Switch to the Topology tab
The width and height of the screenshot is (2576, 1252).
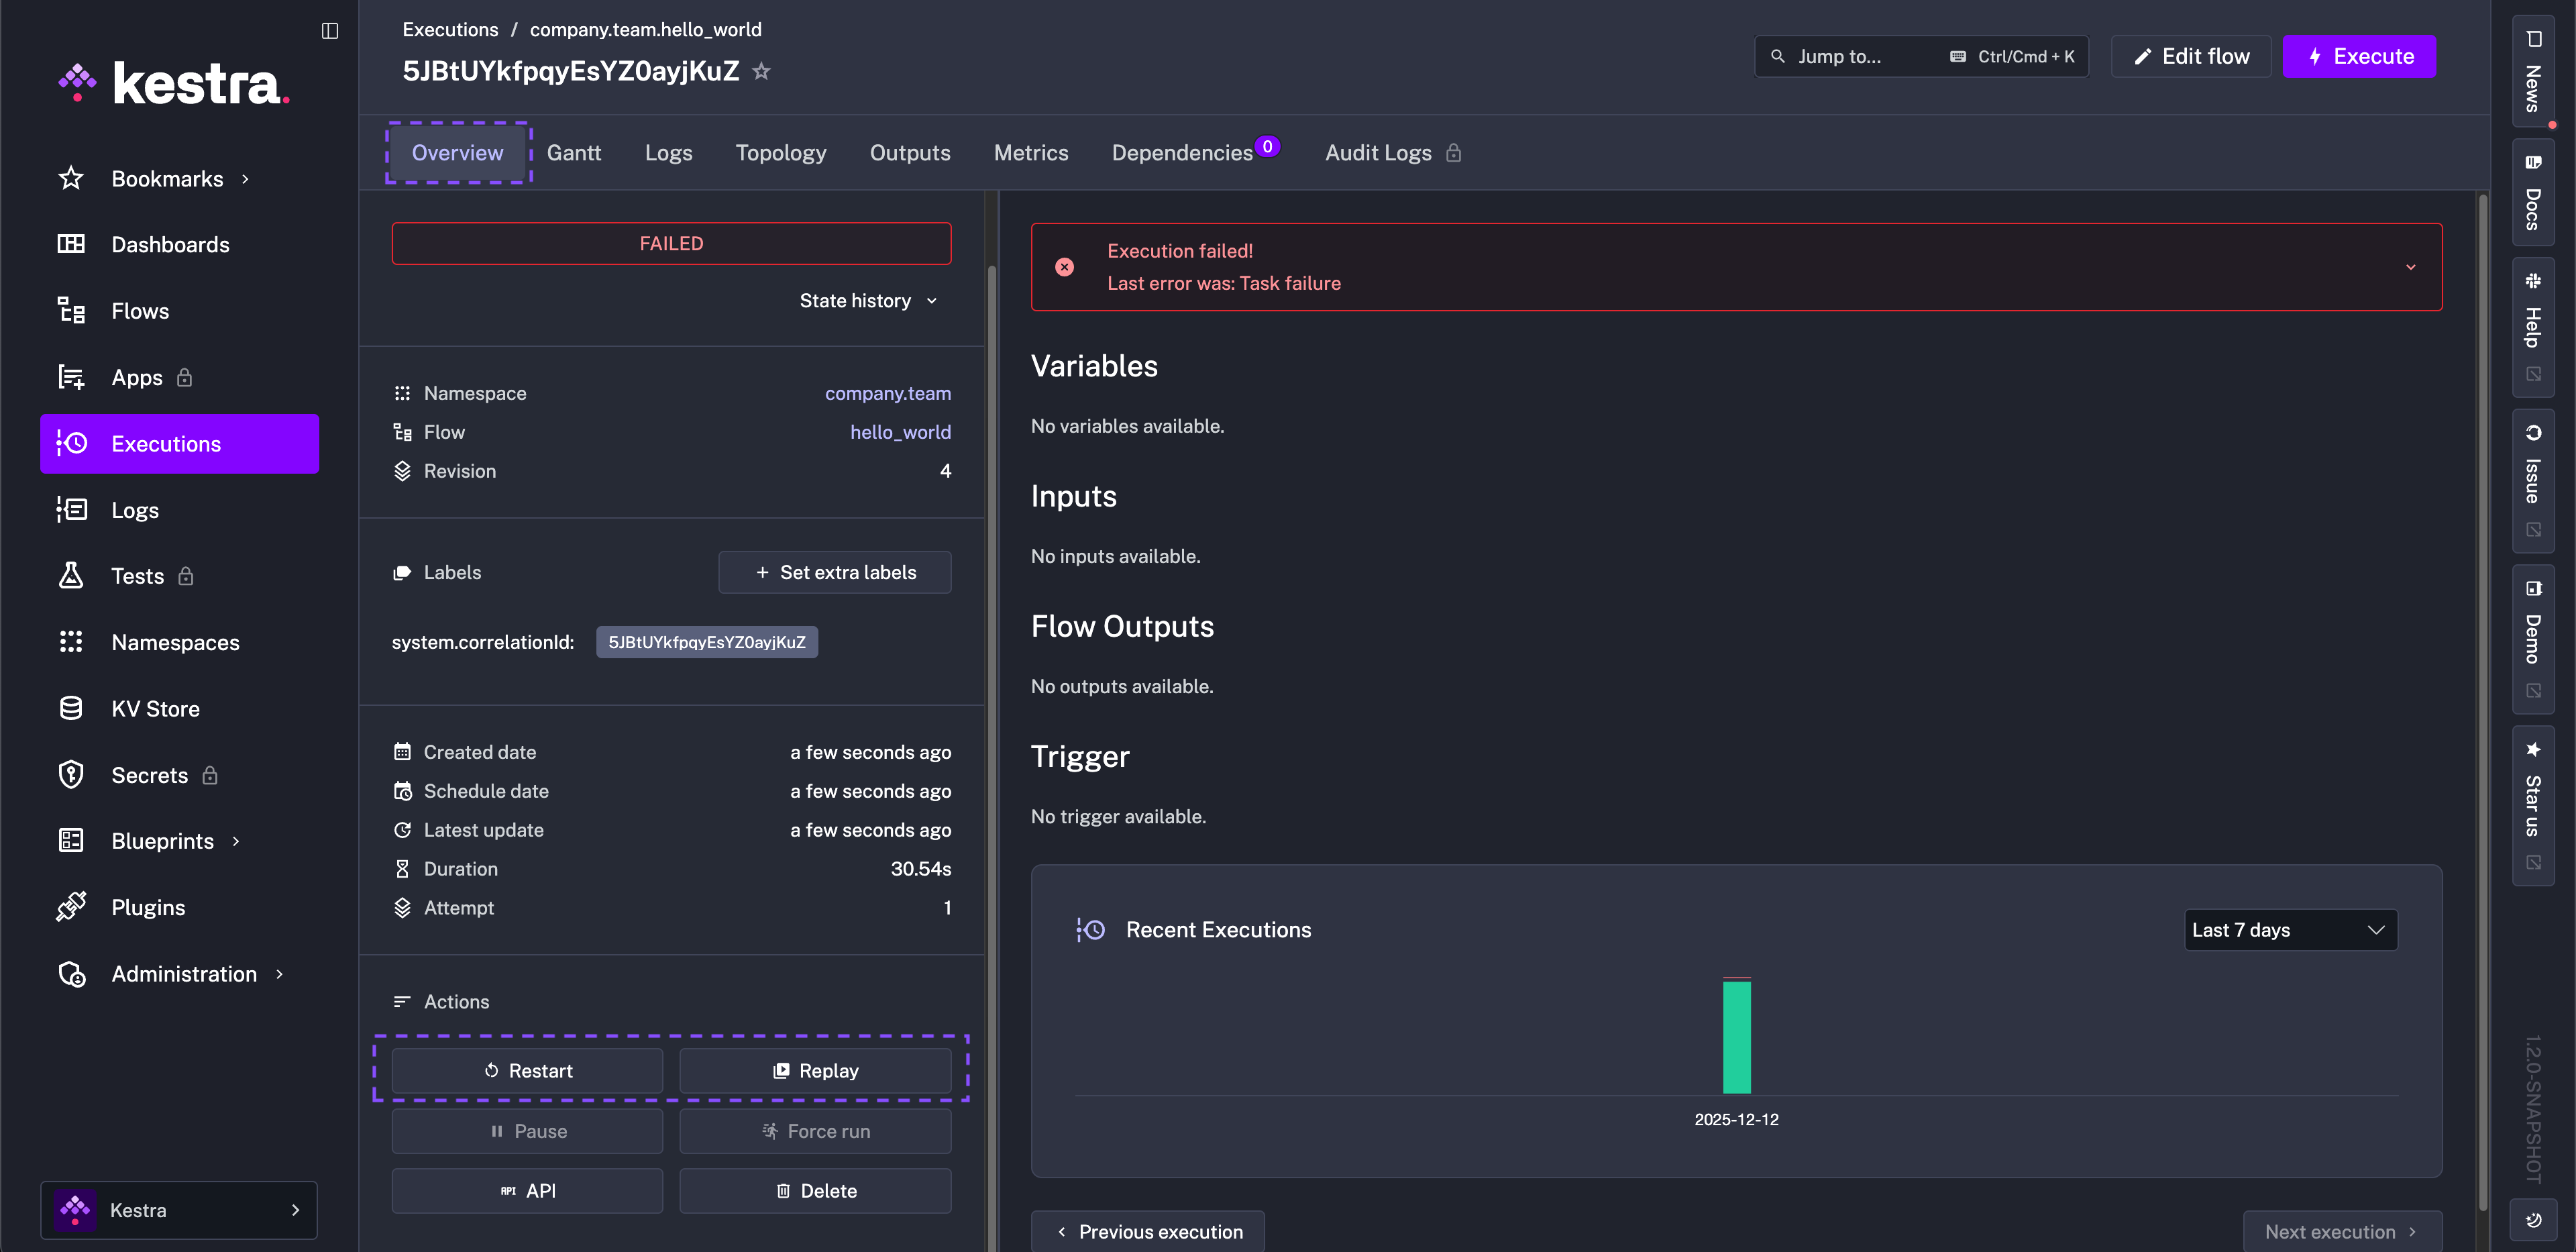coord(780,153)
